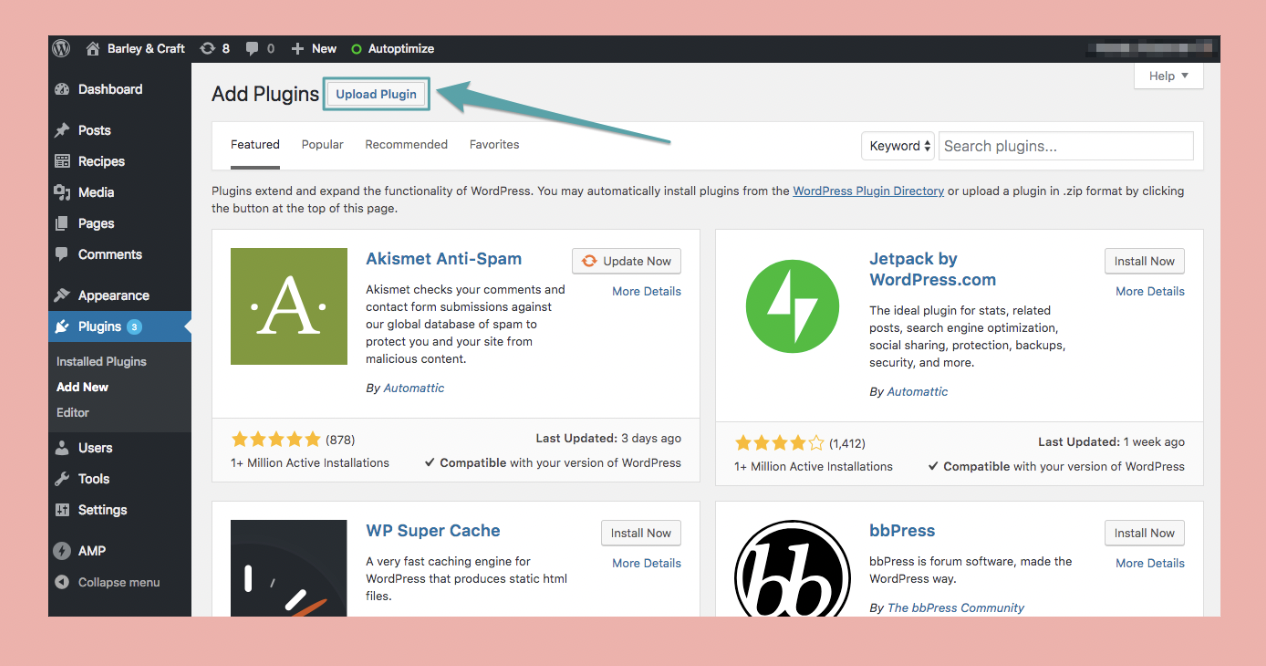Click the Jetpack green lightning logo
Image resolution: width=1266 pixels, height=666 pixels.
[793, 306]
